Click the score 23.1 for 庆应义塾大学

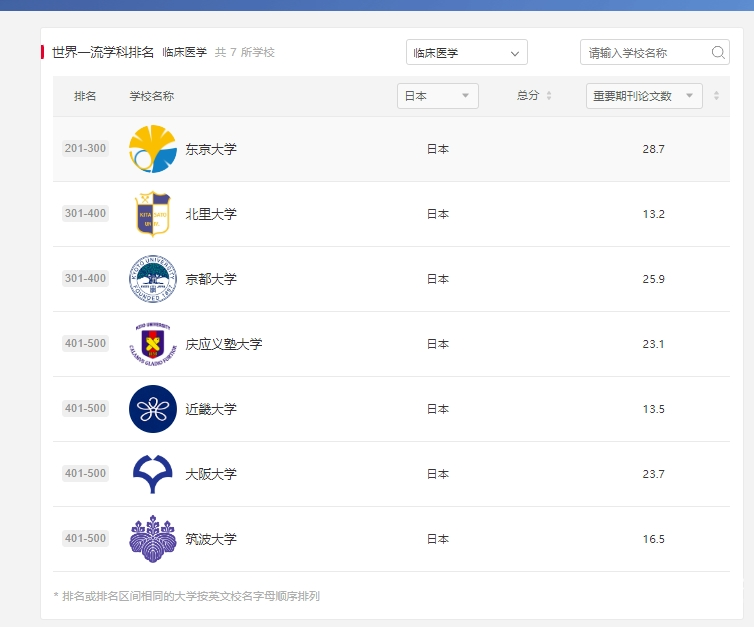pos(653,344)
